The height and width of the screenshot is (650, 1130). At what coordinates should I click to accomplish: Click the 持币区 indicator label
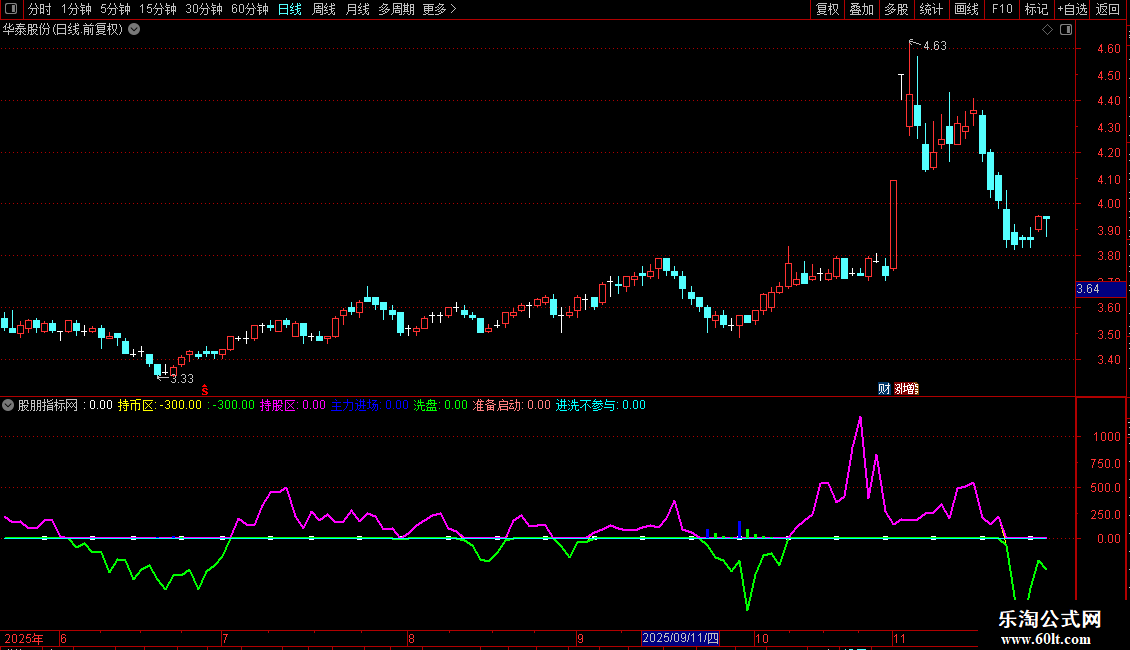point(135,405)
